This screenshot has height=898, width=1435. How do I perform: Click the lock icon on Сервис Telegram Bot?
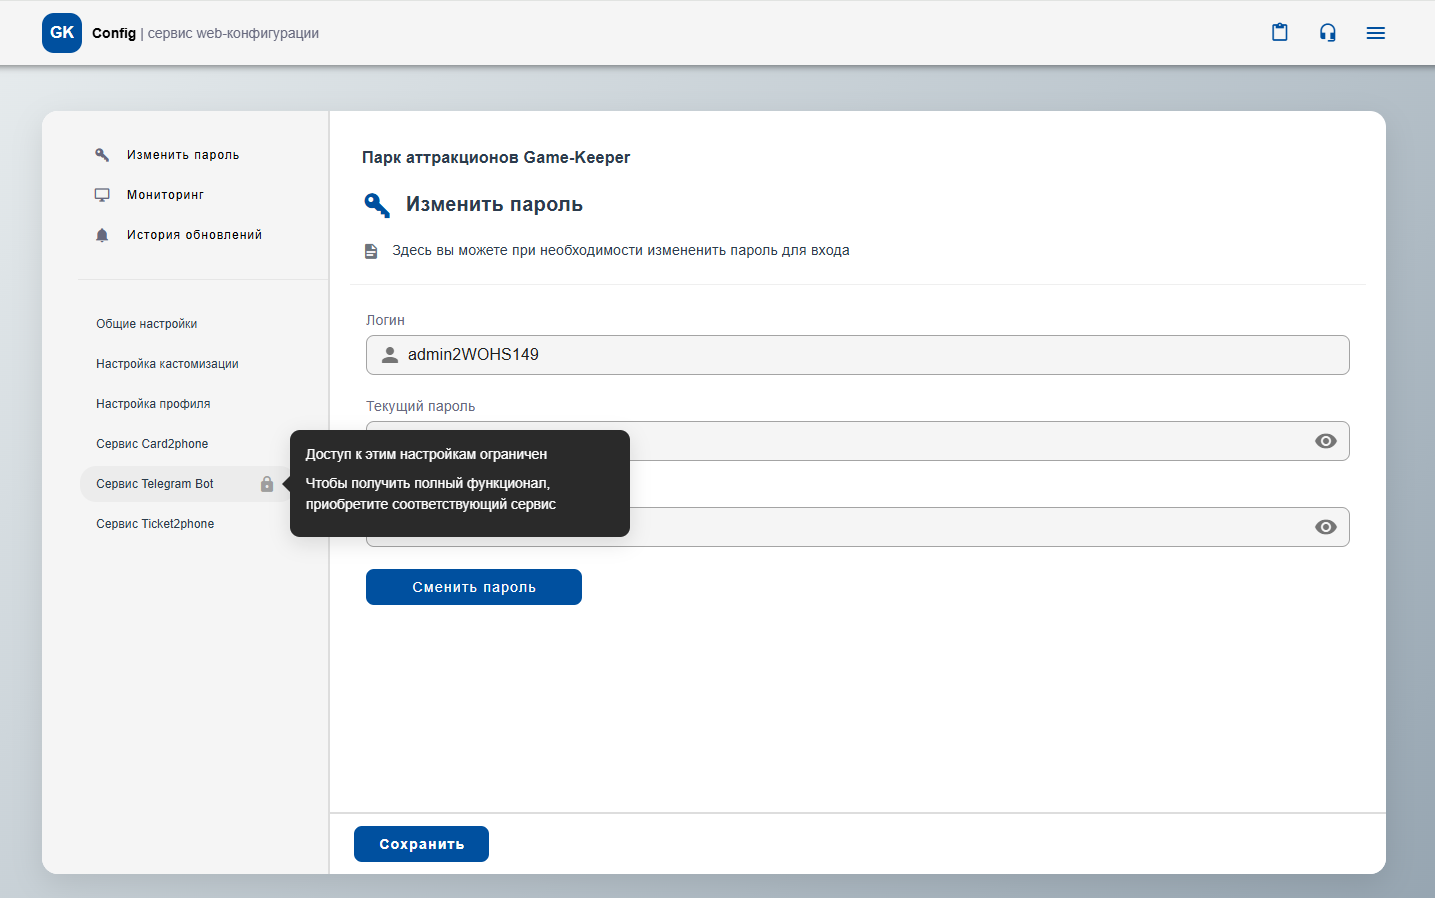[267, 484]
